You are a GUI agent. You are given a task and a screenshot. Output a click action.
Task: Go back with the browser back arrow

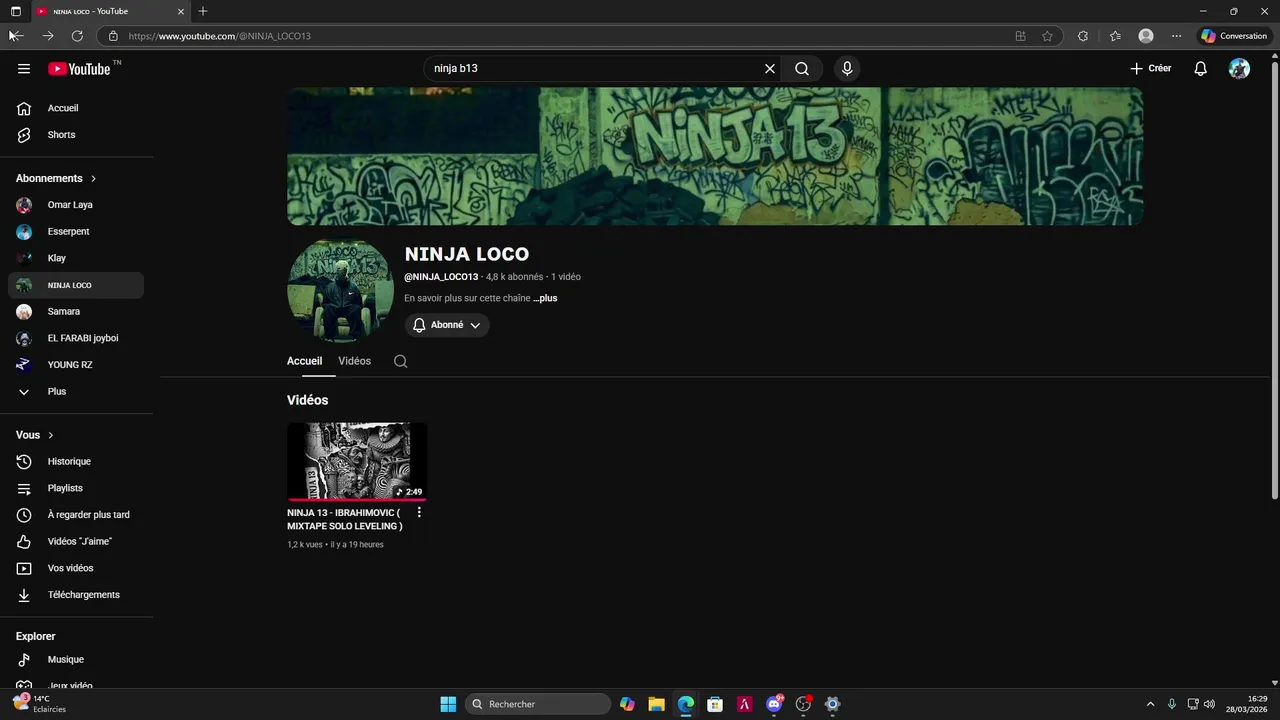tap(16, 36)
